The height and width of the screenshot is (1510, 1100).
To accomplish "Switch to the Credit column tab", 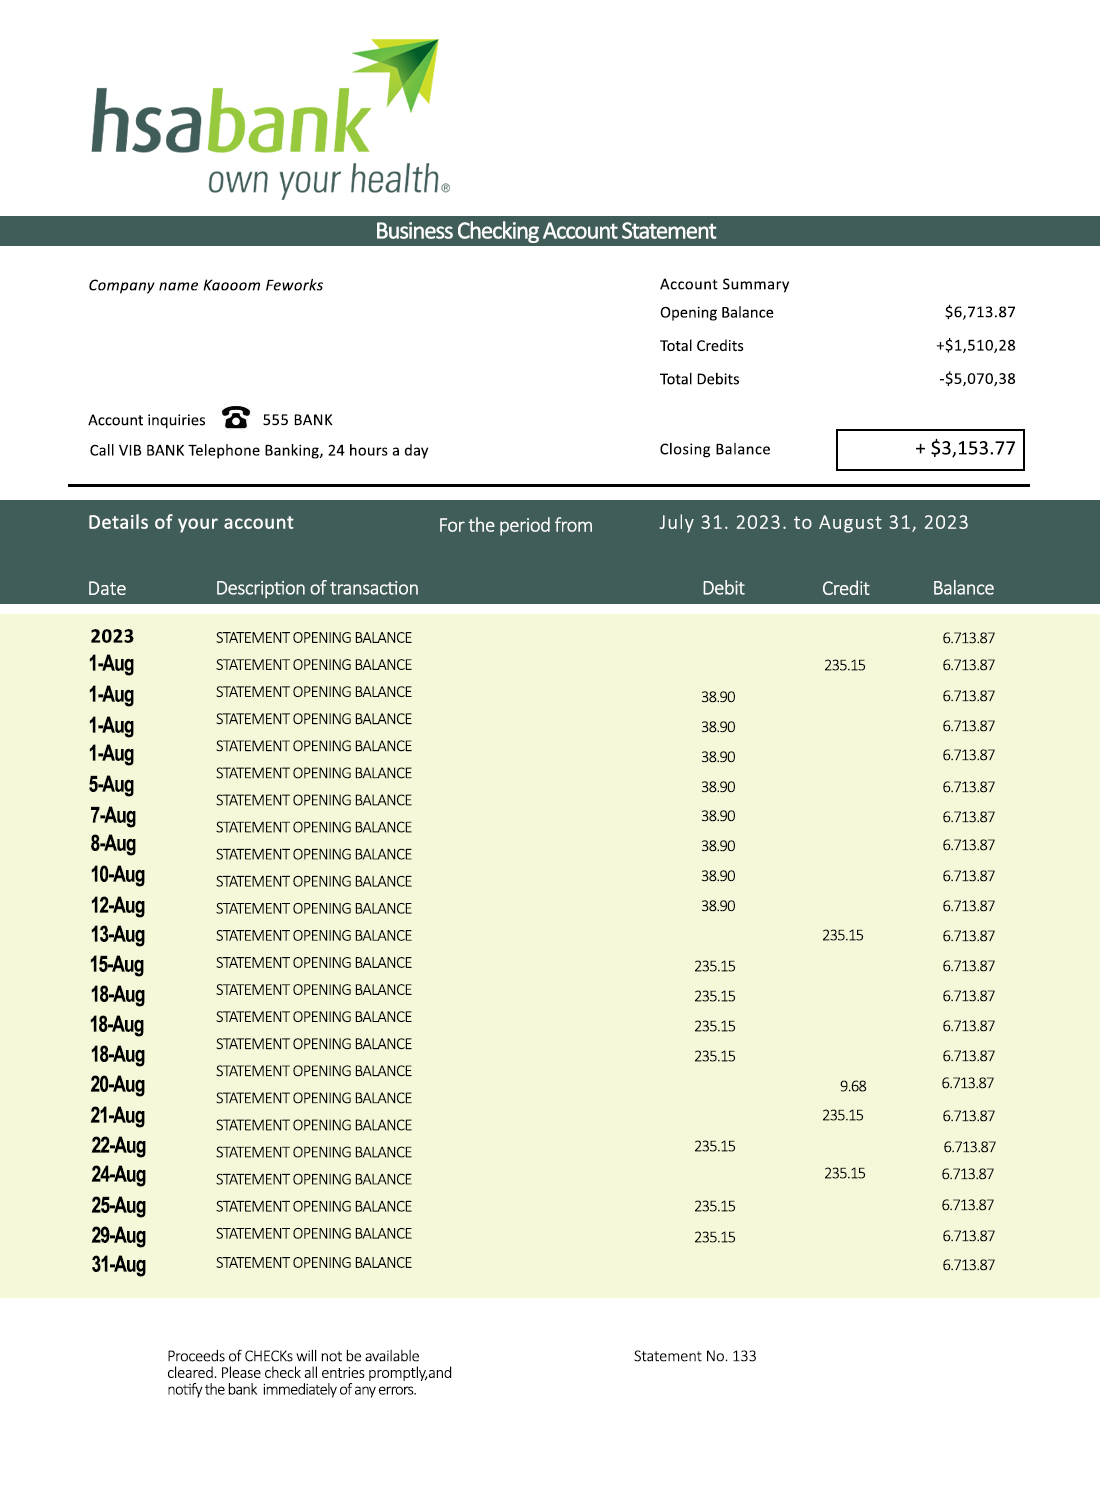I will coord(845,588).
